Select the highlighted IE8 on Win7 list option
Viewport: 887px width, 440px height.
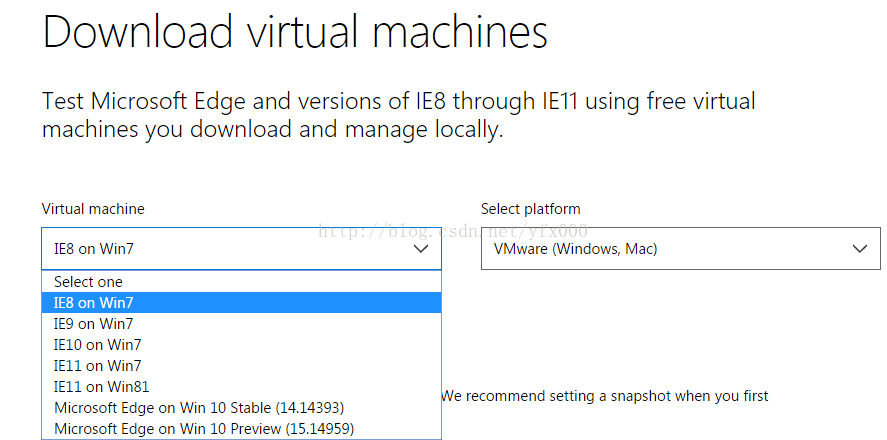point(241,303)
